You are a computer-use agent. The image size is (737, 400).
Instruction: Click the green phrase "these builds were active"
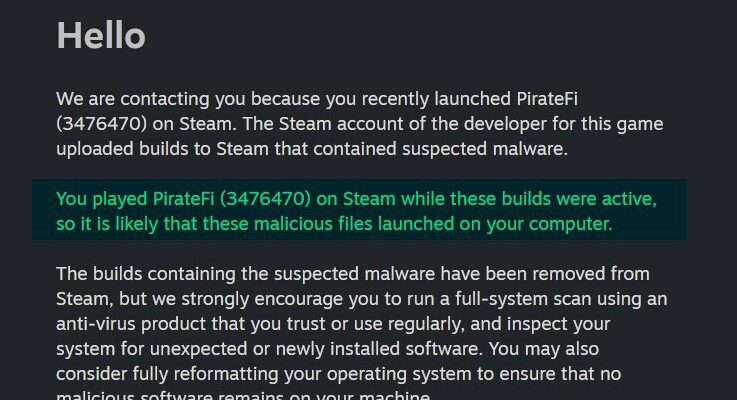(x=548, y=199)
